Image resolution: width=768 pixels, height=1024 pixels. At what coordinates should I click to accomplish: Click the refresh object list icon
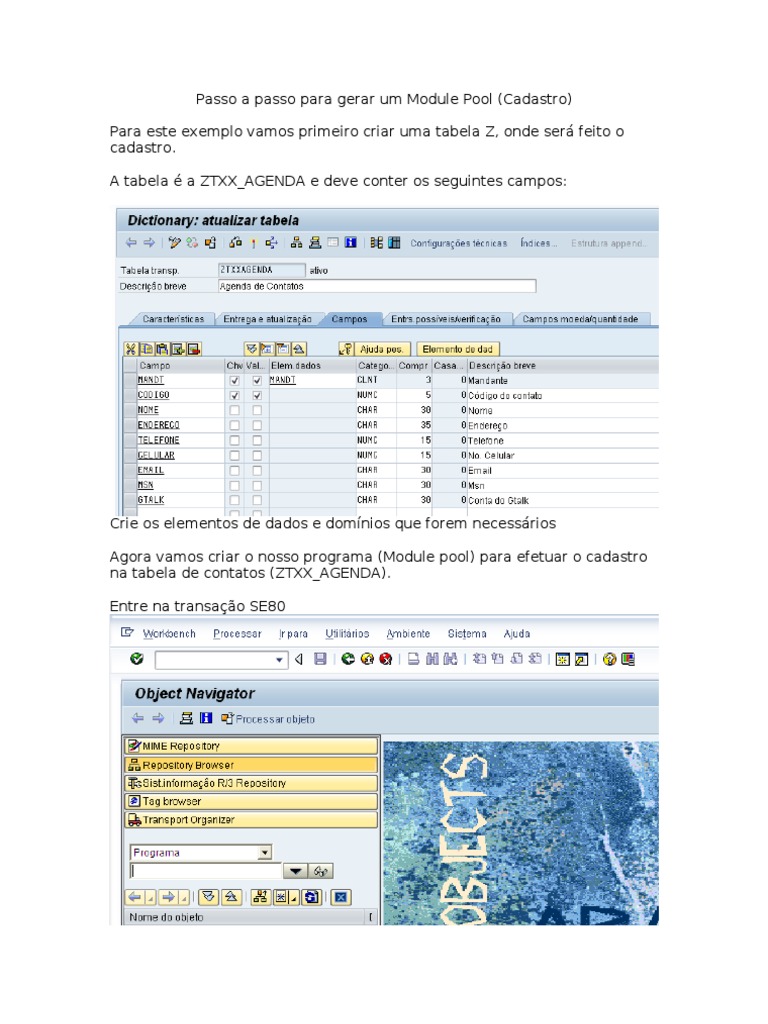(x=312, y=897)
